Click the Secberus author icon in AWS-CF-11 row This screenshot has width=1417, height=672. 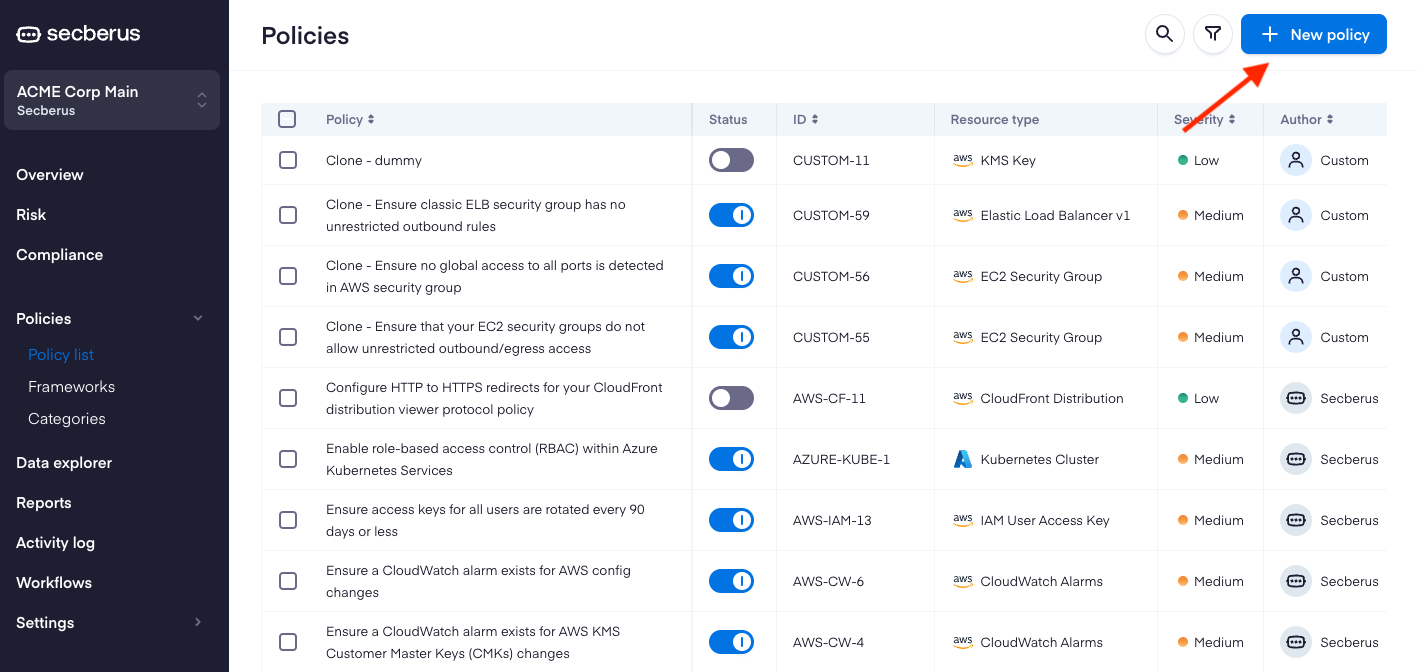pos(1296,398)
